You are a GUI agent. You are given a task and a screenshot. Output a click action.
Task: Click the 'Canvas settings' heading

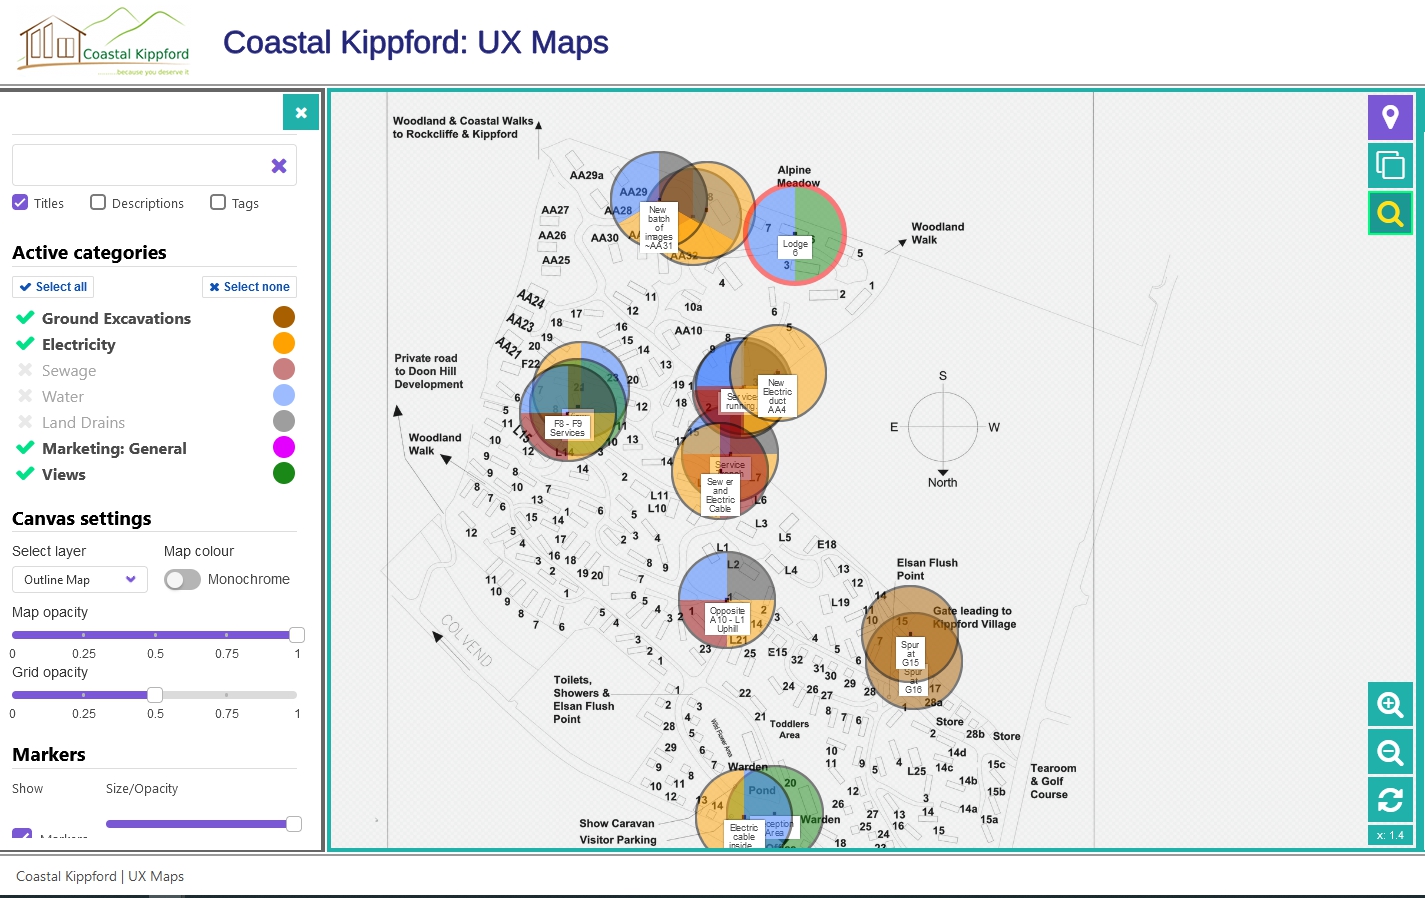click(82, 519)
